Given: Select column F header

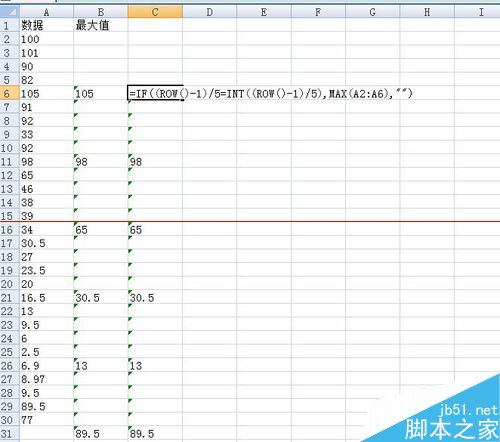Looking at the screenshot, I should [x=318, y=12].
